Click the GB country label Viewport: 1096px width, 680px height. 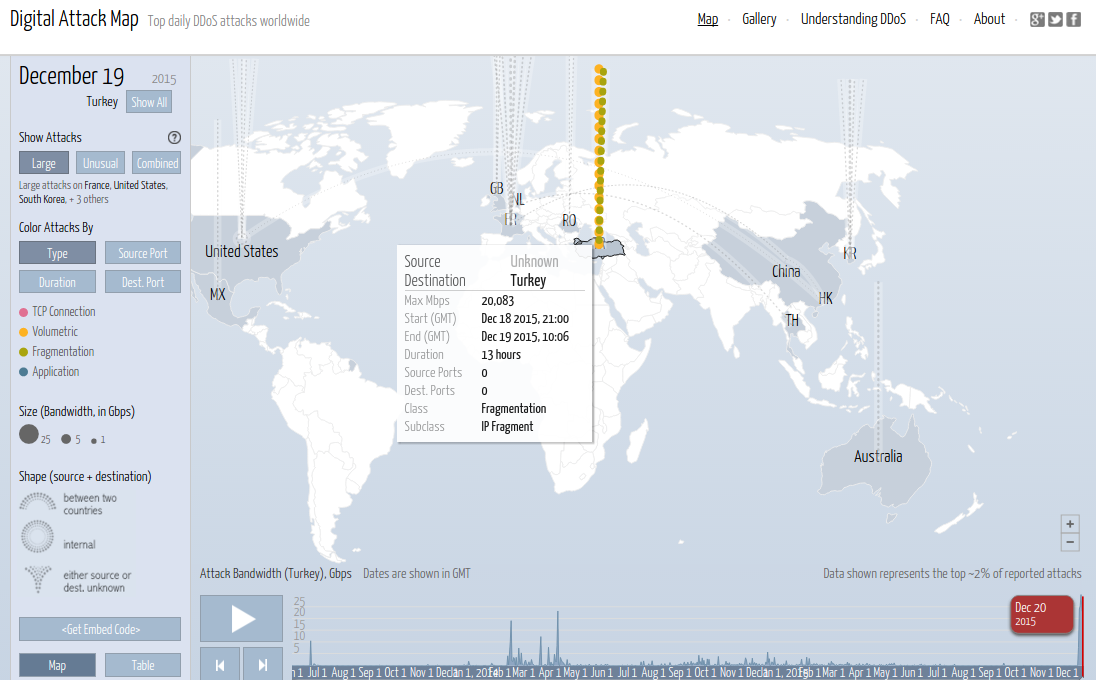496,188
